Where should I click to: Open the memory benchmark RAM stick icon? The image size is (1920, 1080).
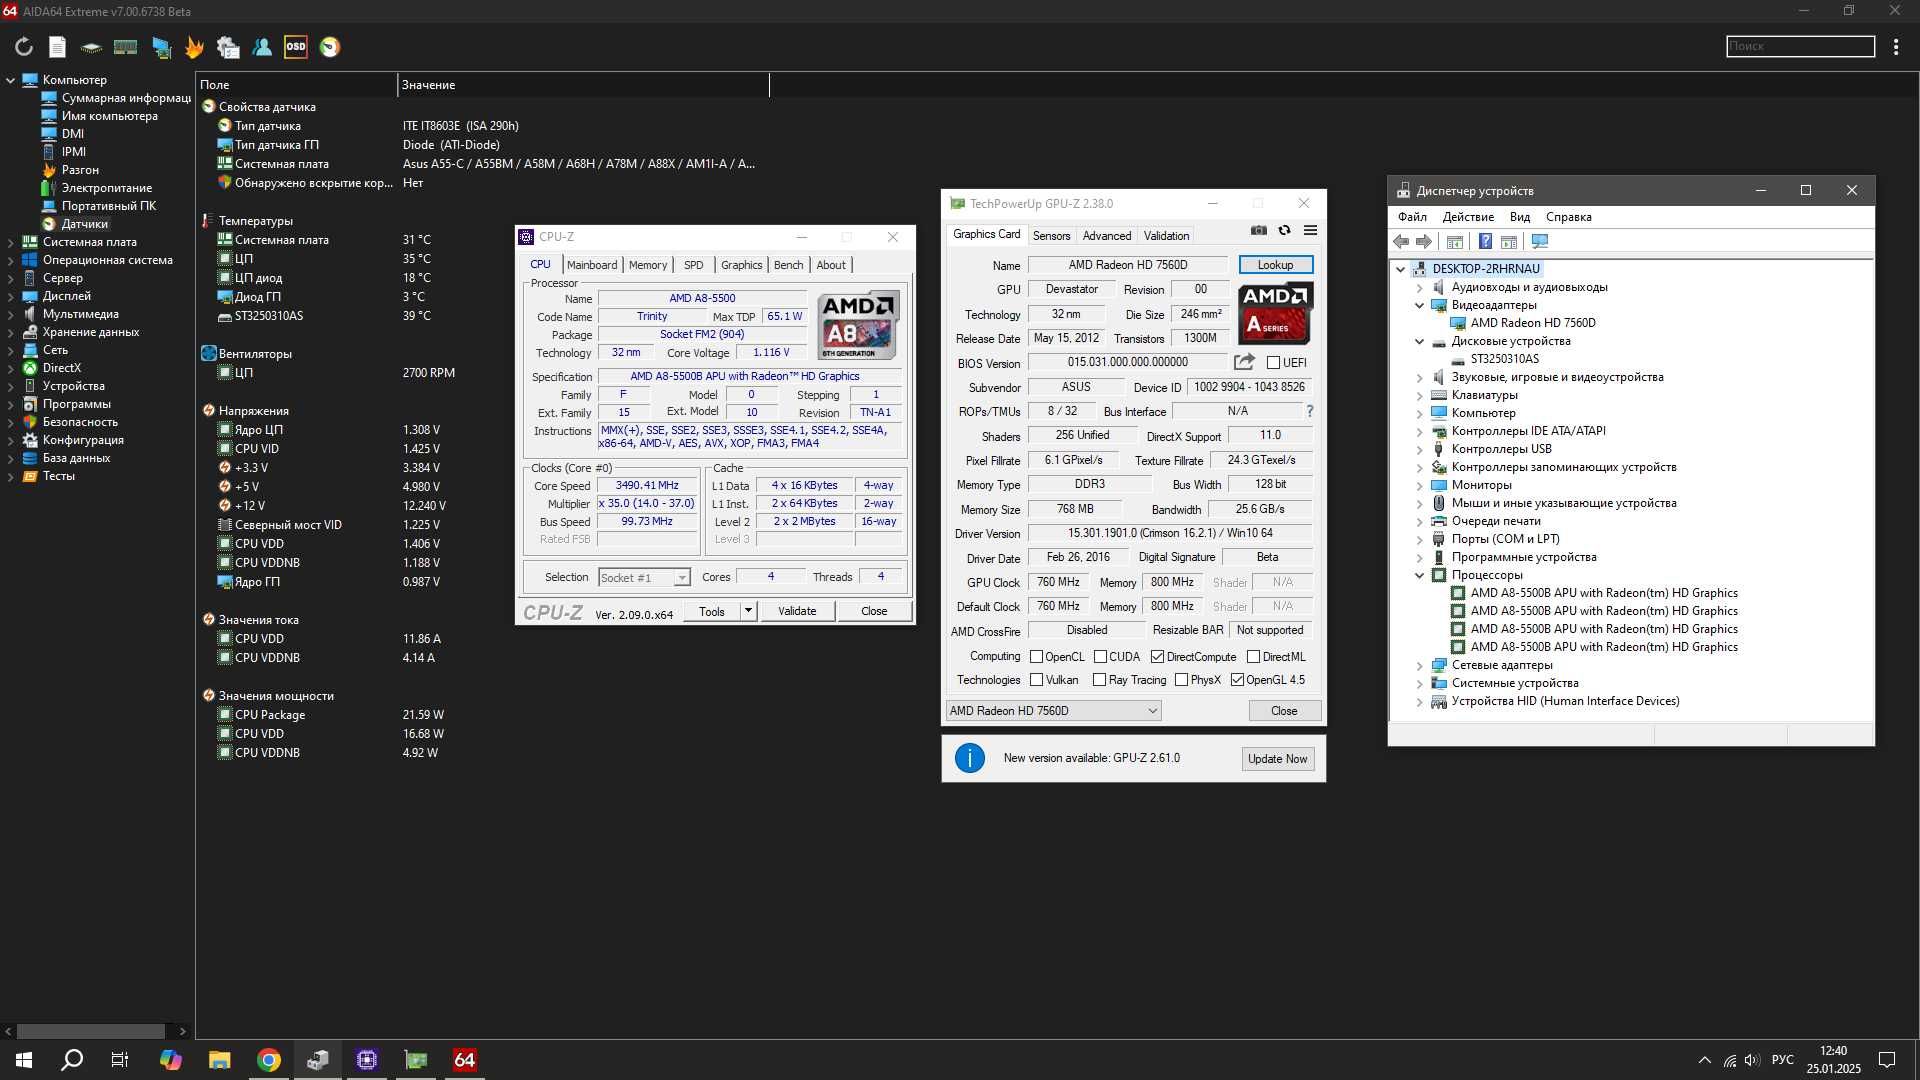(125, 47)
